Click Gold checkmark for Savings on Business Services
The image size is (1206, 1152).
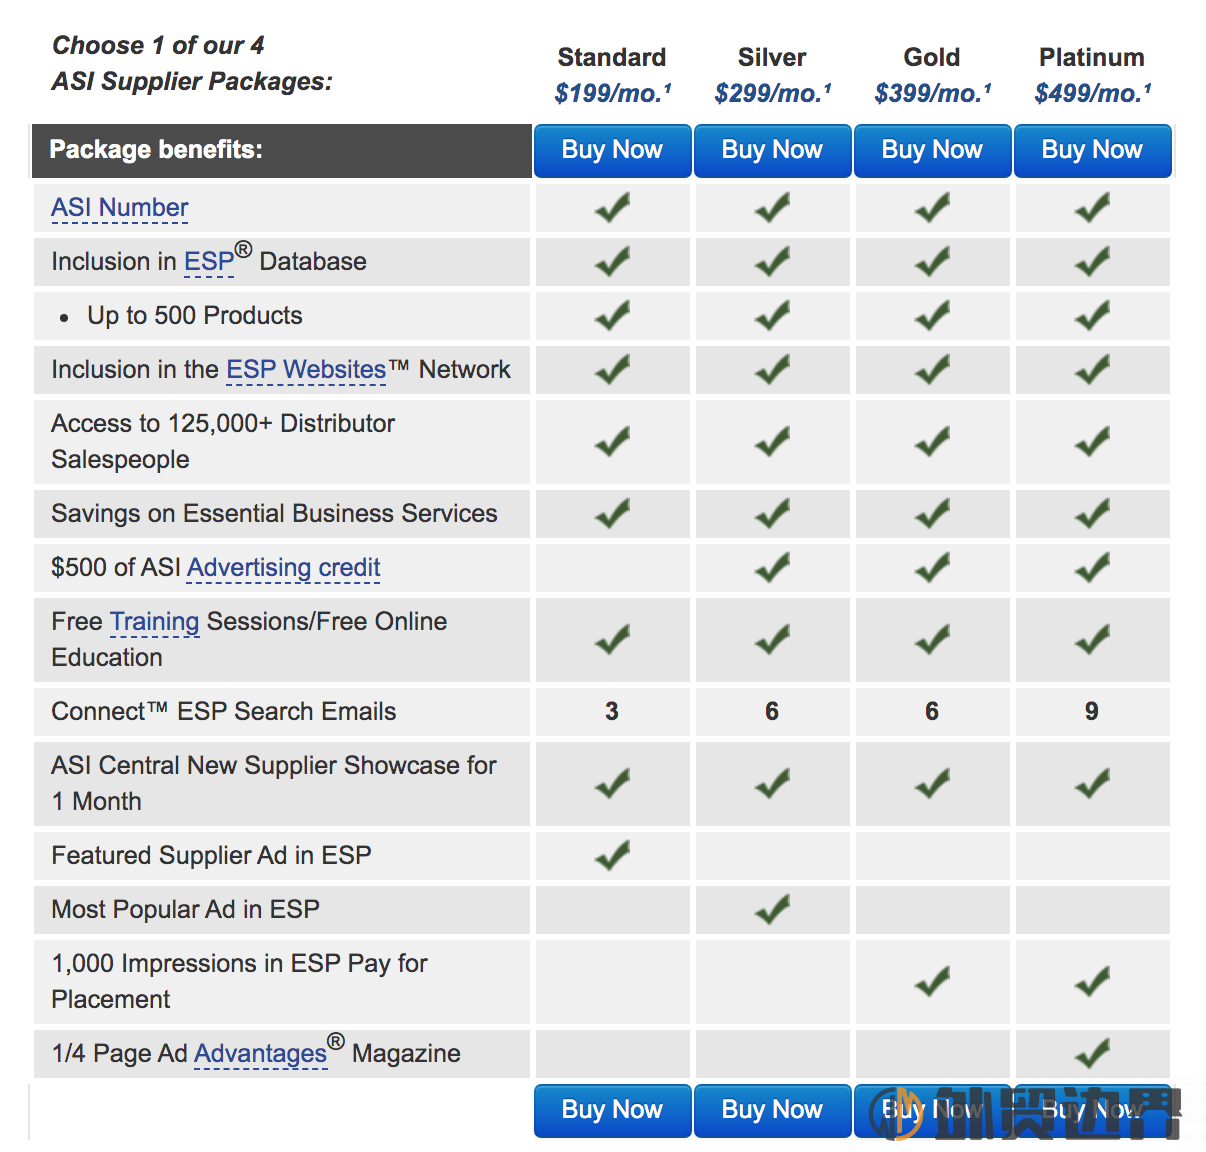(x=932, y=513)
